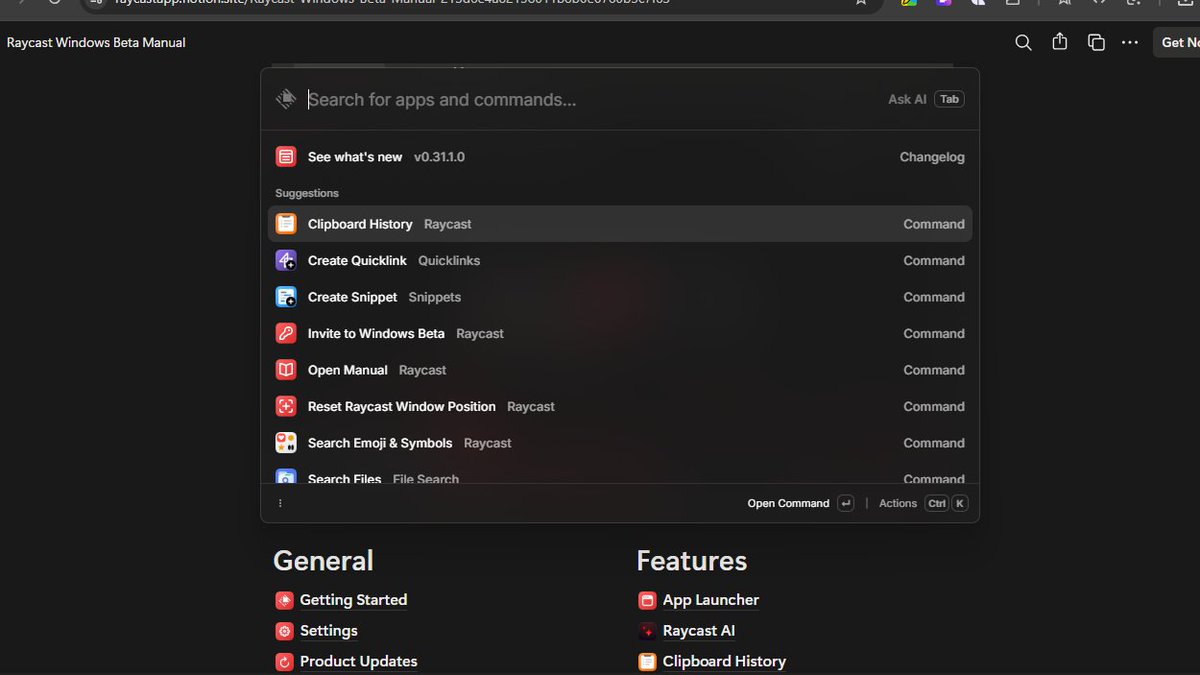Click the Invite to Windows Beta icon
This screenshot has height=675, width=1200.
[x=286, y=333]
